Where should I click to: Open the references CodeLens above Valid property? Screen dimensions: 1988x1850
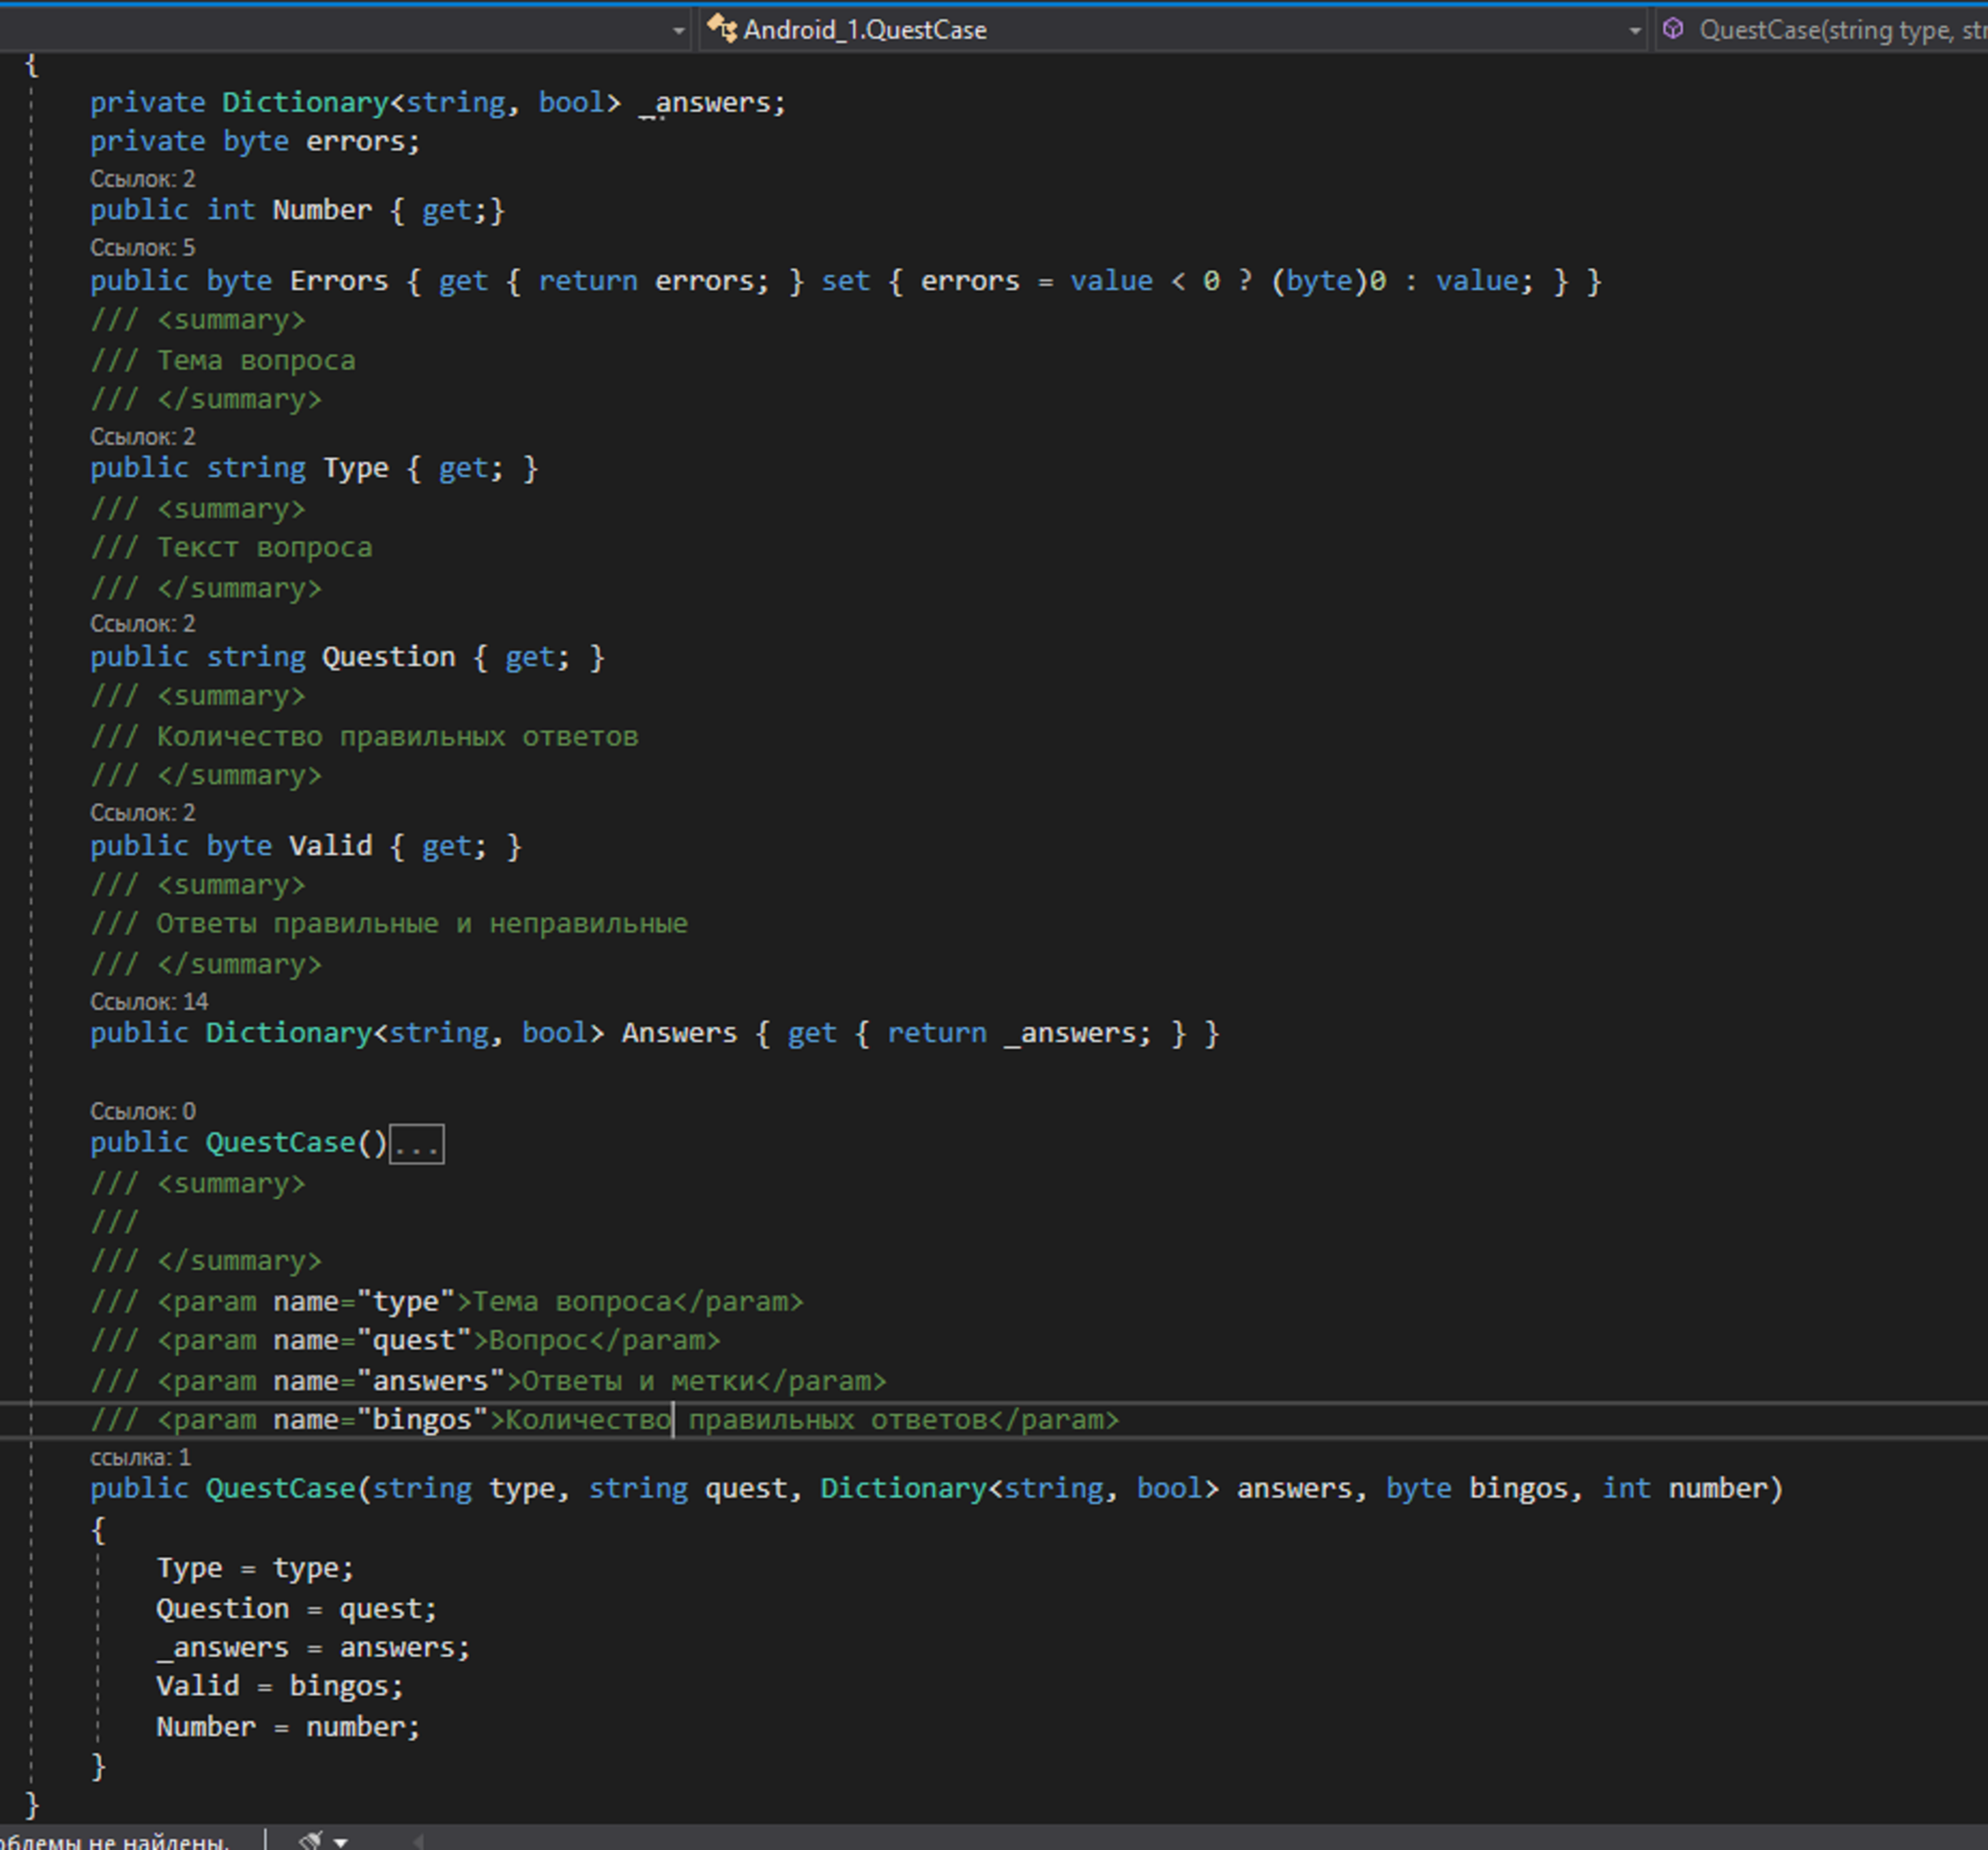[x=142, y=812]
